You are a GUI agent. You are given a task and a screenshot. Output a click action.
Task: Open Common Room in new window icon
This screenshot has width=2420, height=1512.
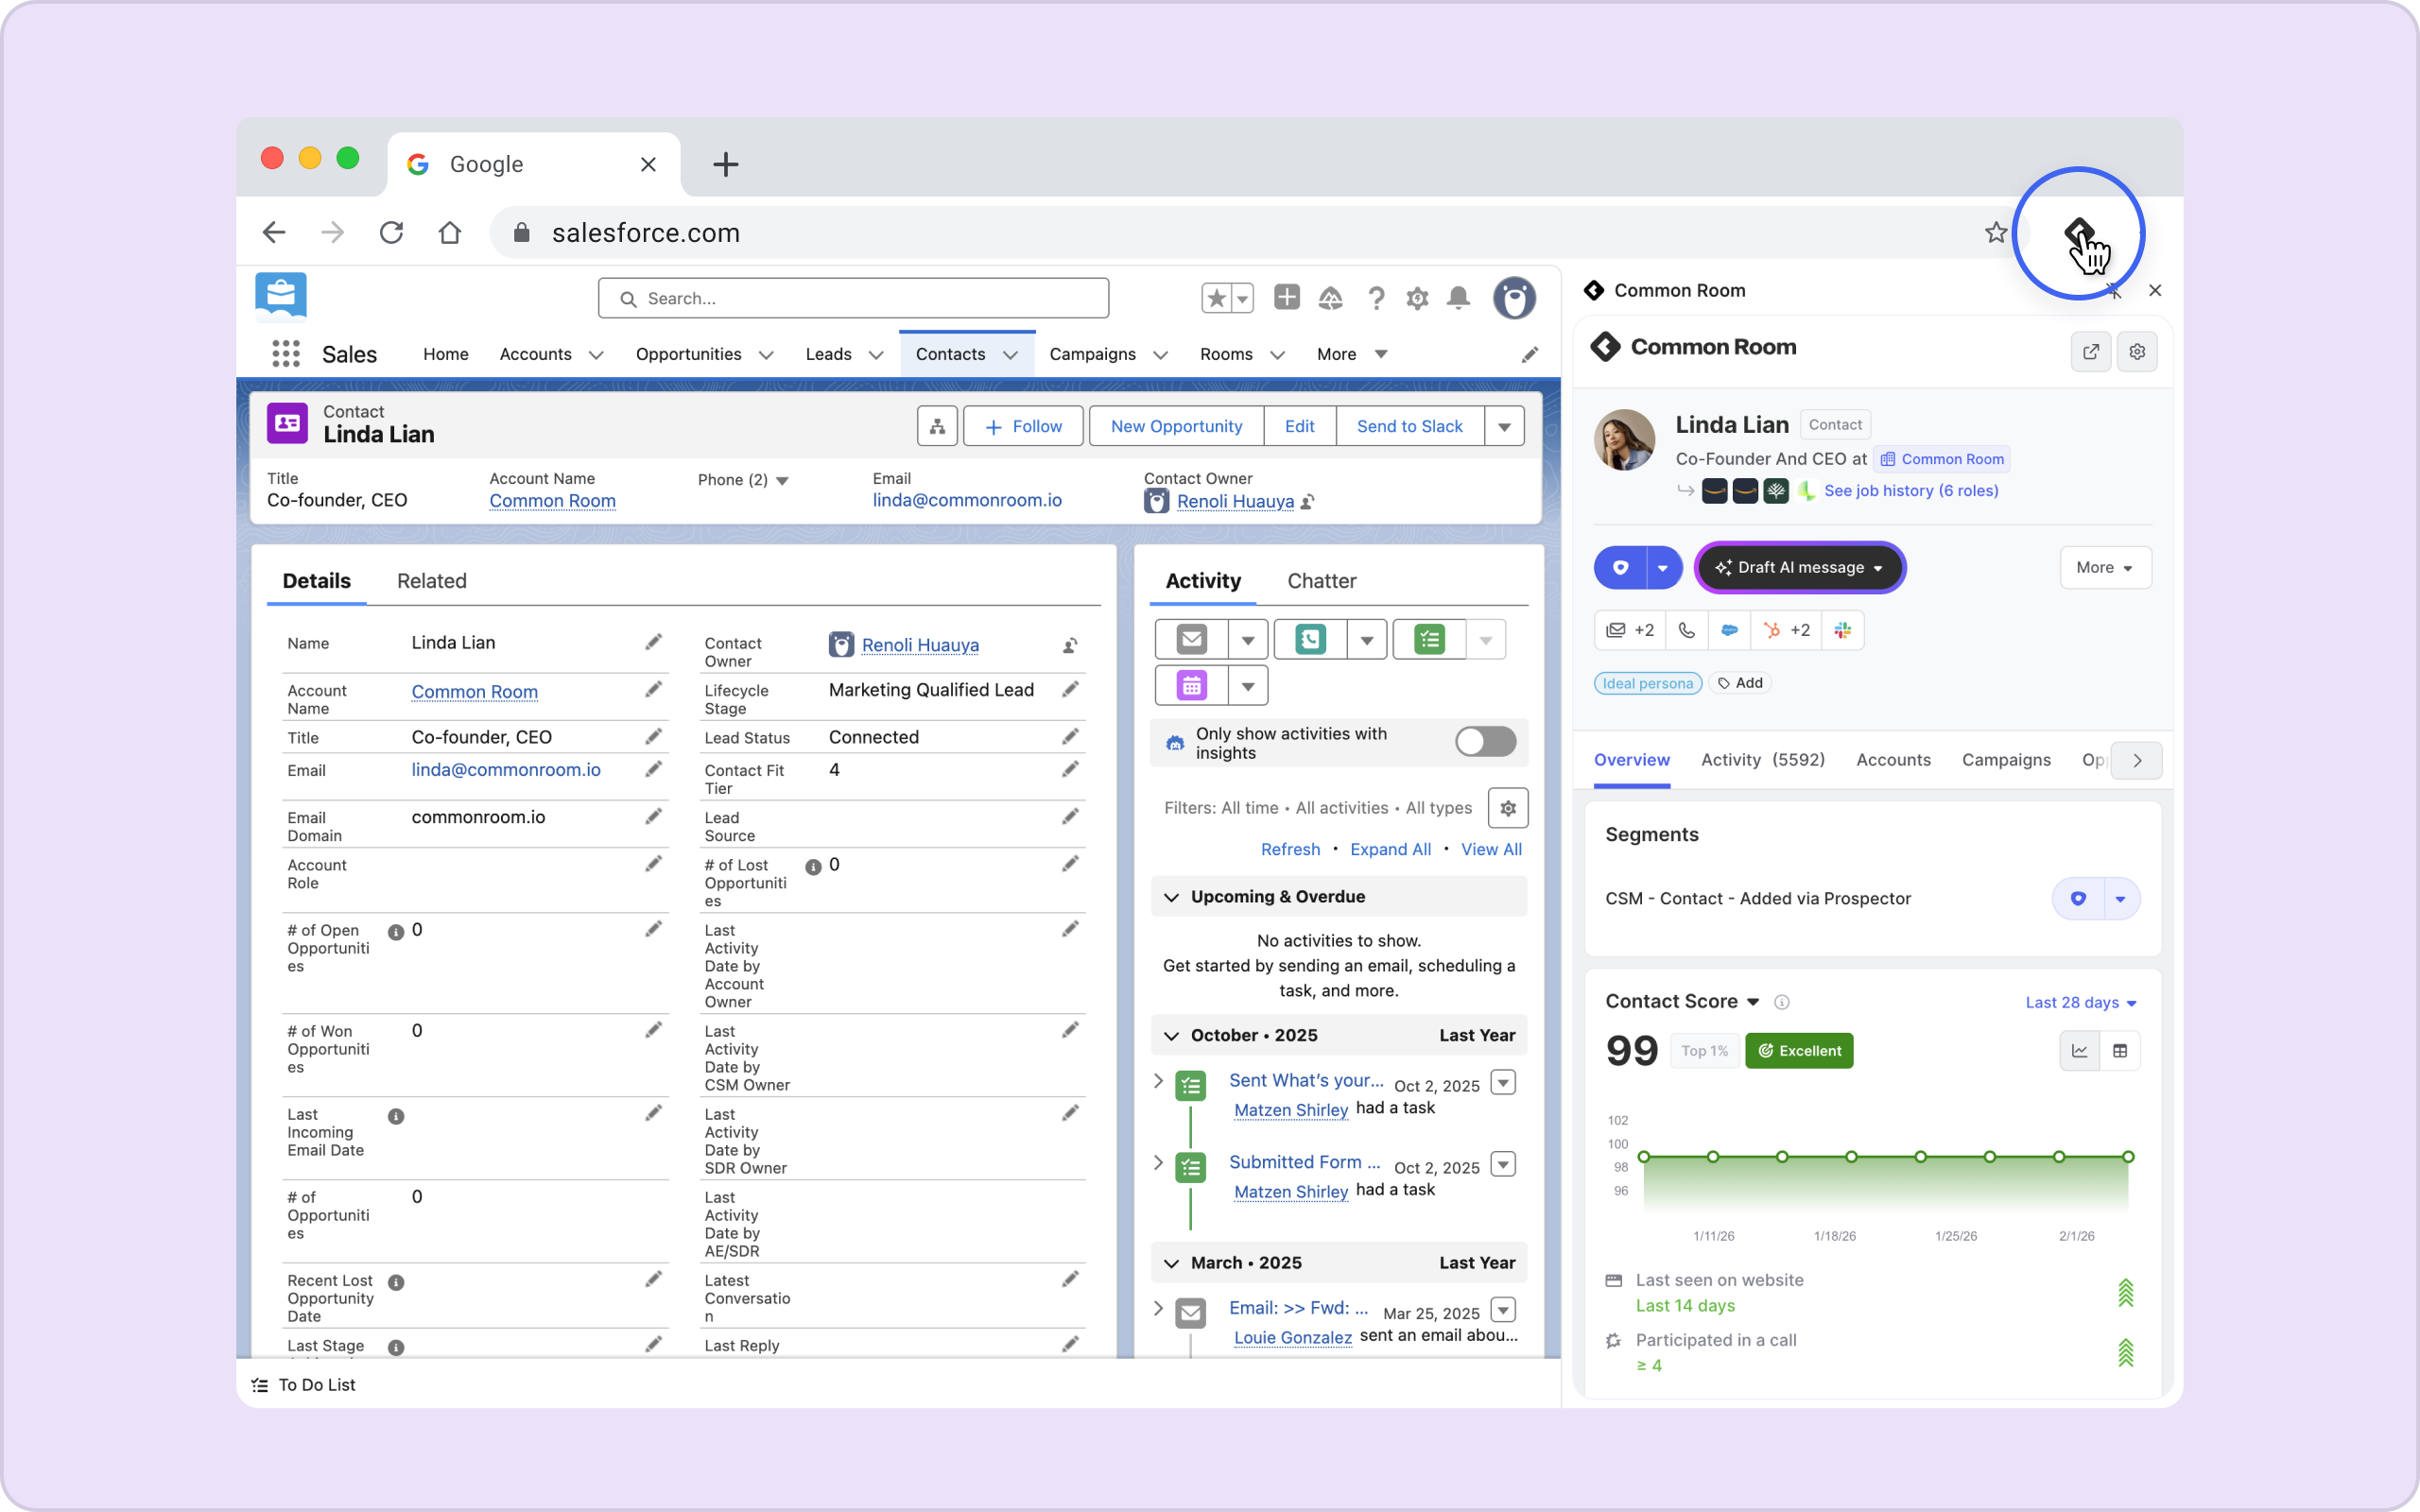point(2090,352)
